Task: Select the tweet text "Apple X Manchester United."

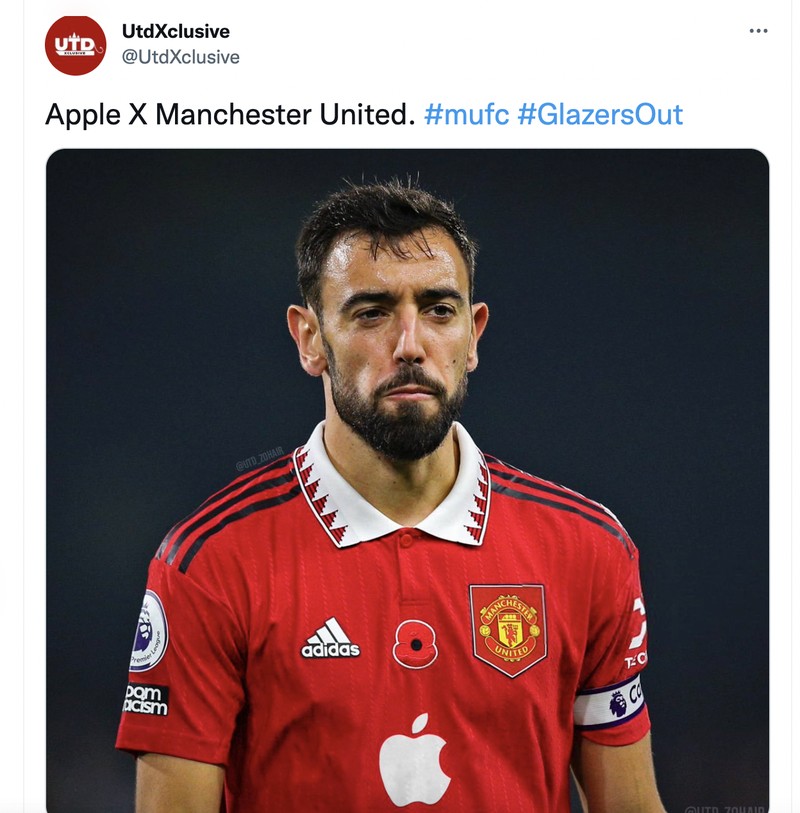Action: [229, 114]
